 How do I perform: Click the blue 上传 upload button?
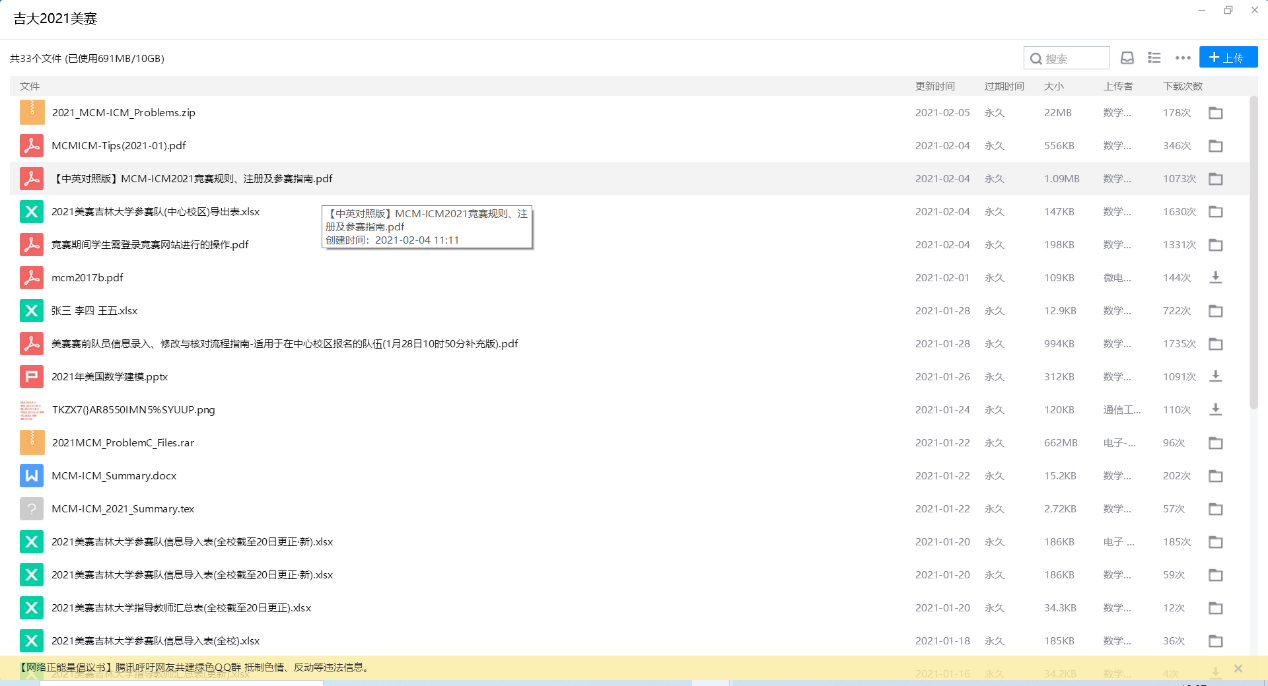click(x=1228, y=58)
